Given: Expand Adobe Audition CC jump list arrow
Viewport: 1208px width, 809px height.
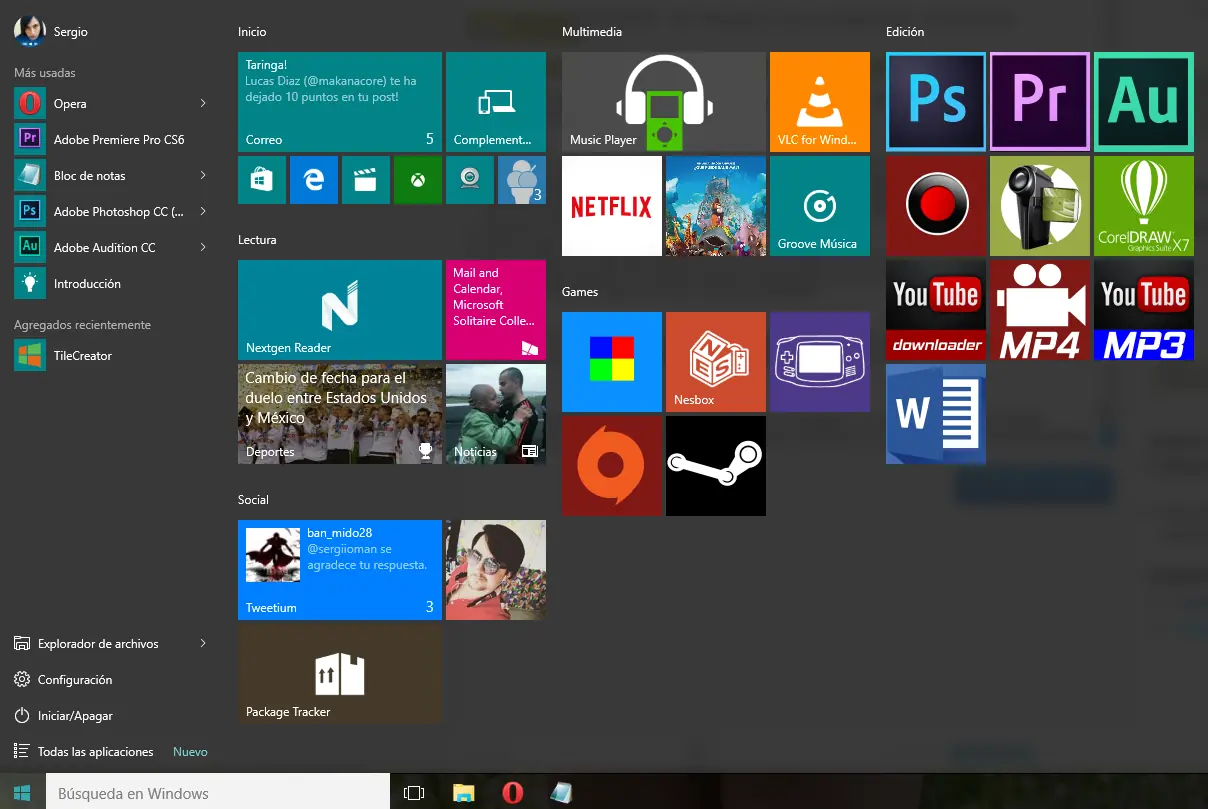Looking at the screenshot, I should tap(203, 248).
